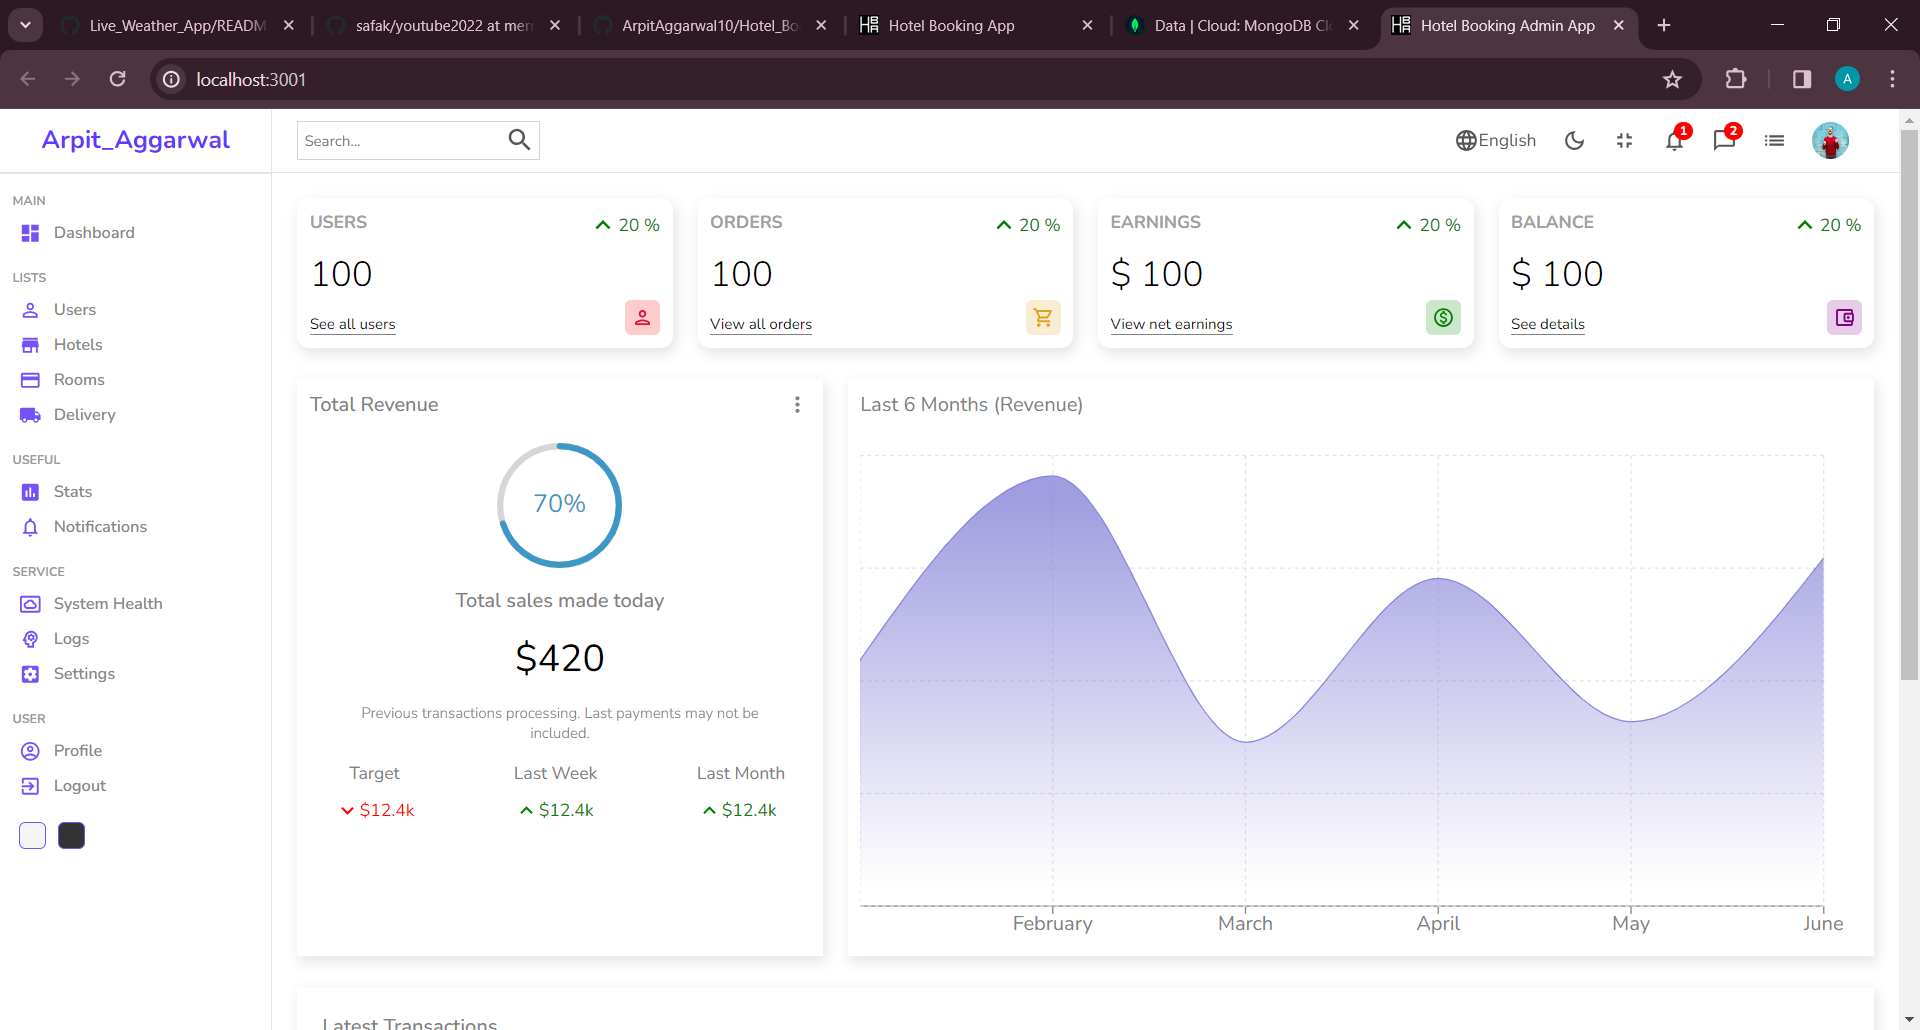Switch to ArpitAggarwal10/Hotel_Bo browser tab
Viewport: 1920px width, 1030px height.
(709, 26)
